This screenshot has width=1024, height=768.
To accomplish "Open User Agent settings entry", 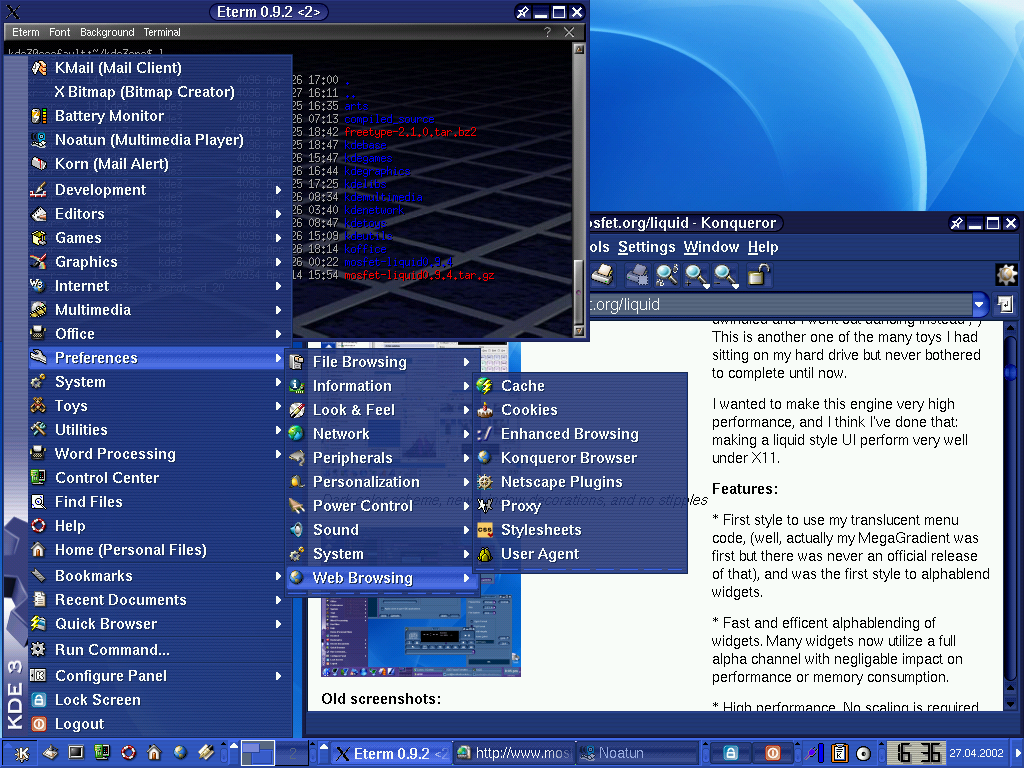I will (581, 554).
